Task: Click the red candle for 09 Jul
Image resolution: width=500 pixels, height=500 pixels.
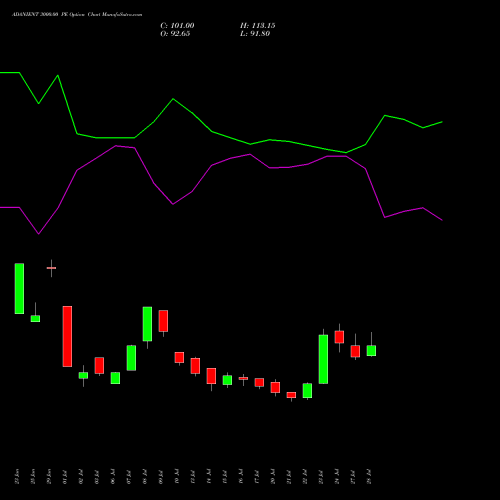Action: click(x=163, y=321)
